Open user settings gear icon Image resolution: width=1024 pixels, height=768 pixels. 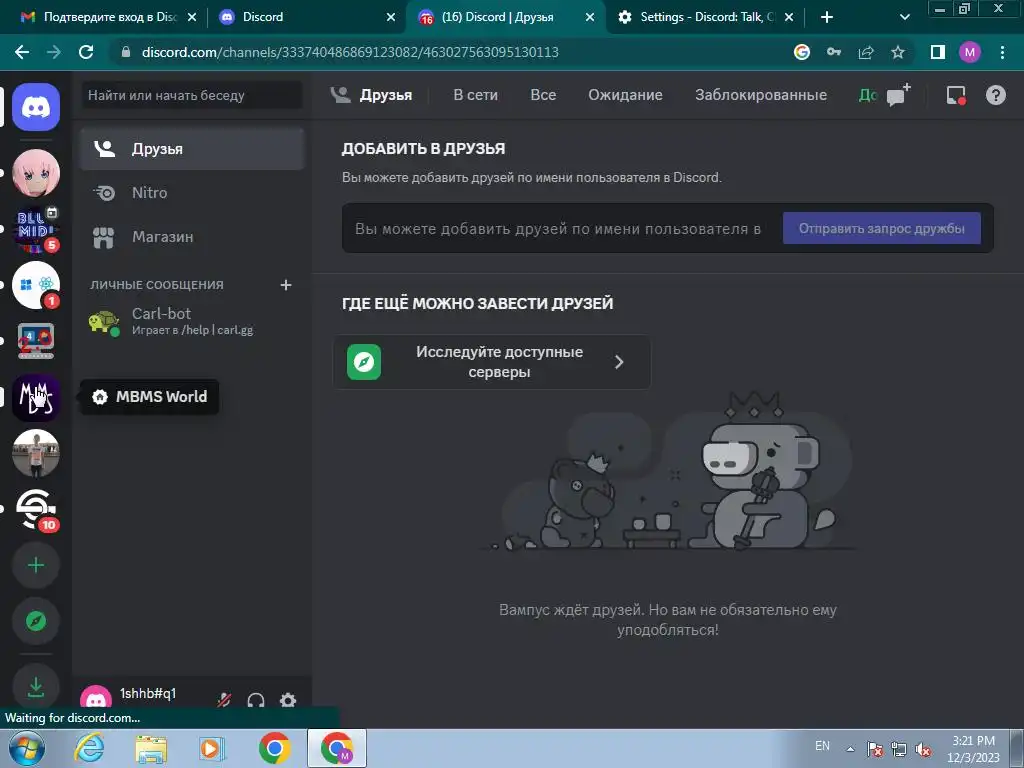coord(288,701)
